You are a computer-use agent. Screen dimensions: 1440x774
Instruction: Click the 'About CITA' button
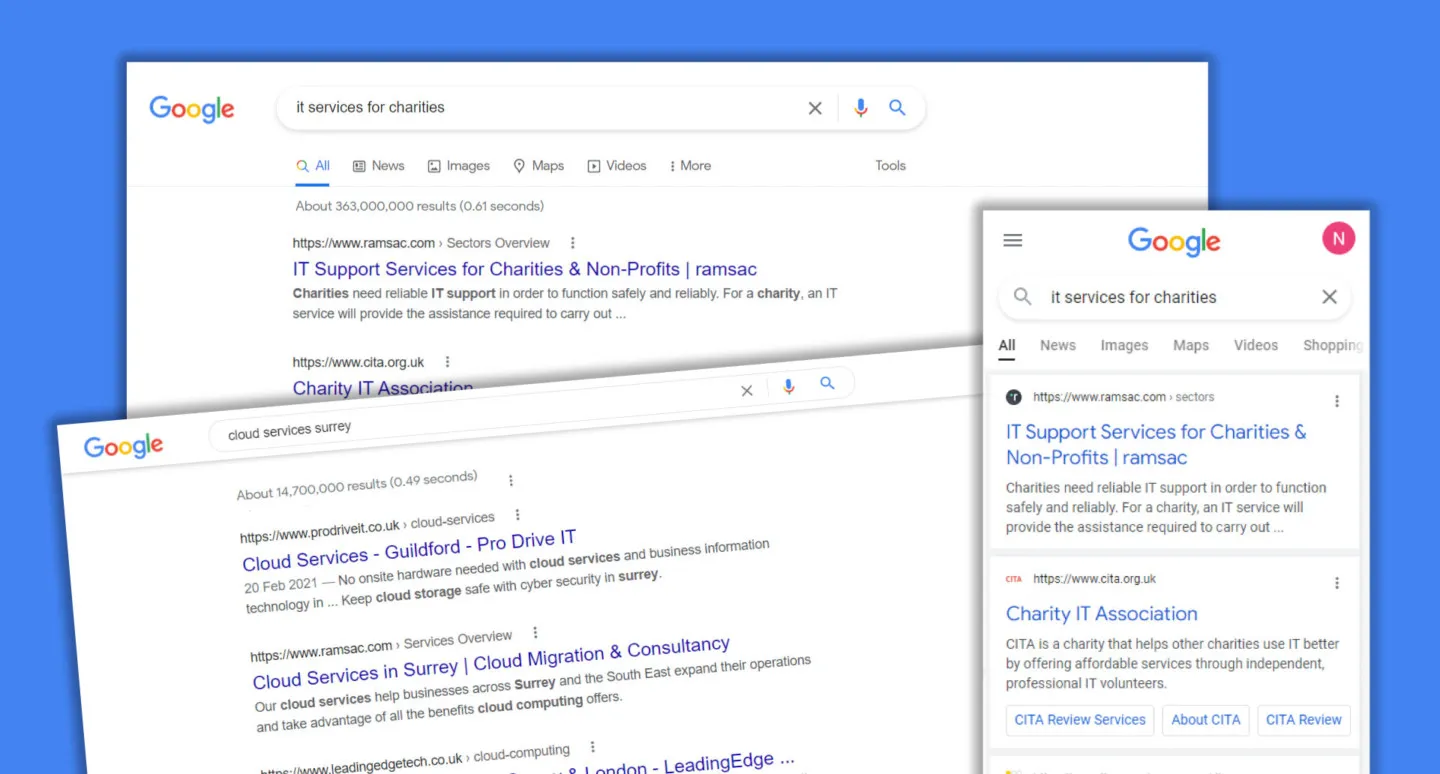1205,720
